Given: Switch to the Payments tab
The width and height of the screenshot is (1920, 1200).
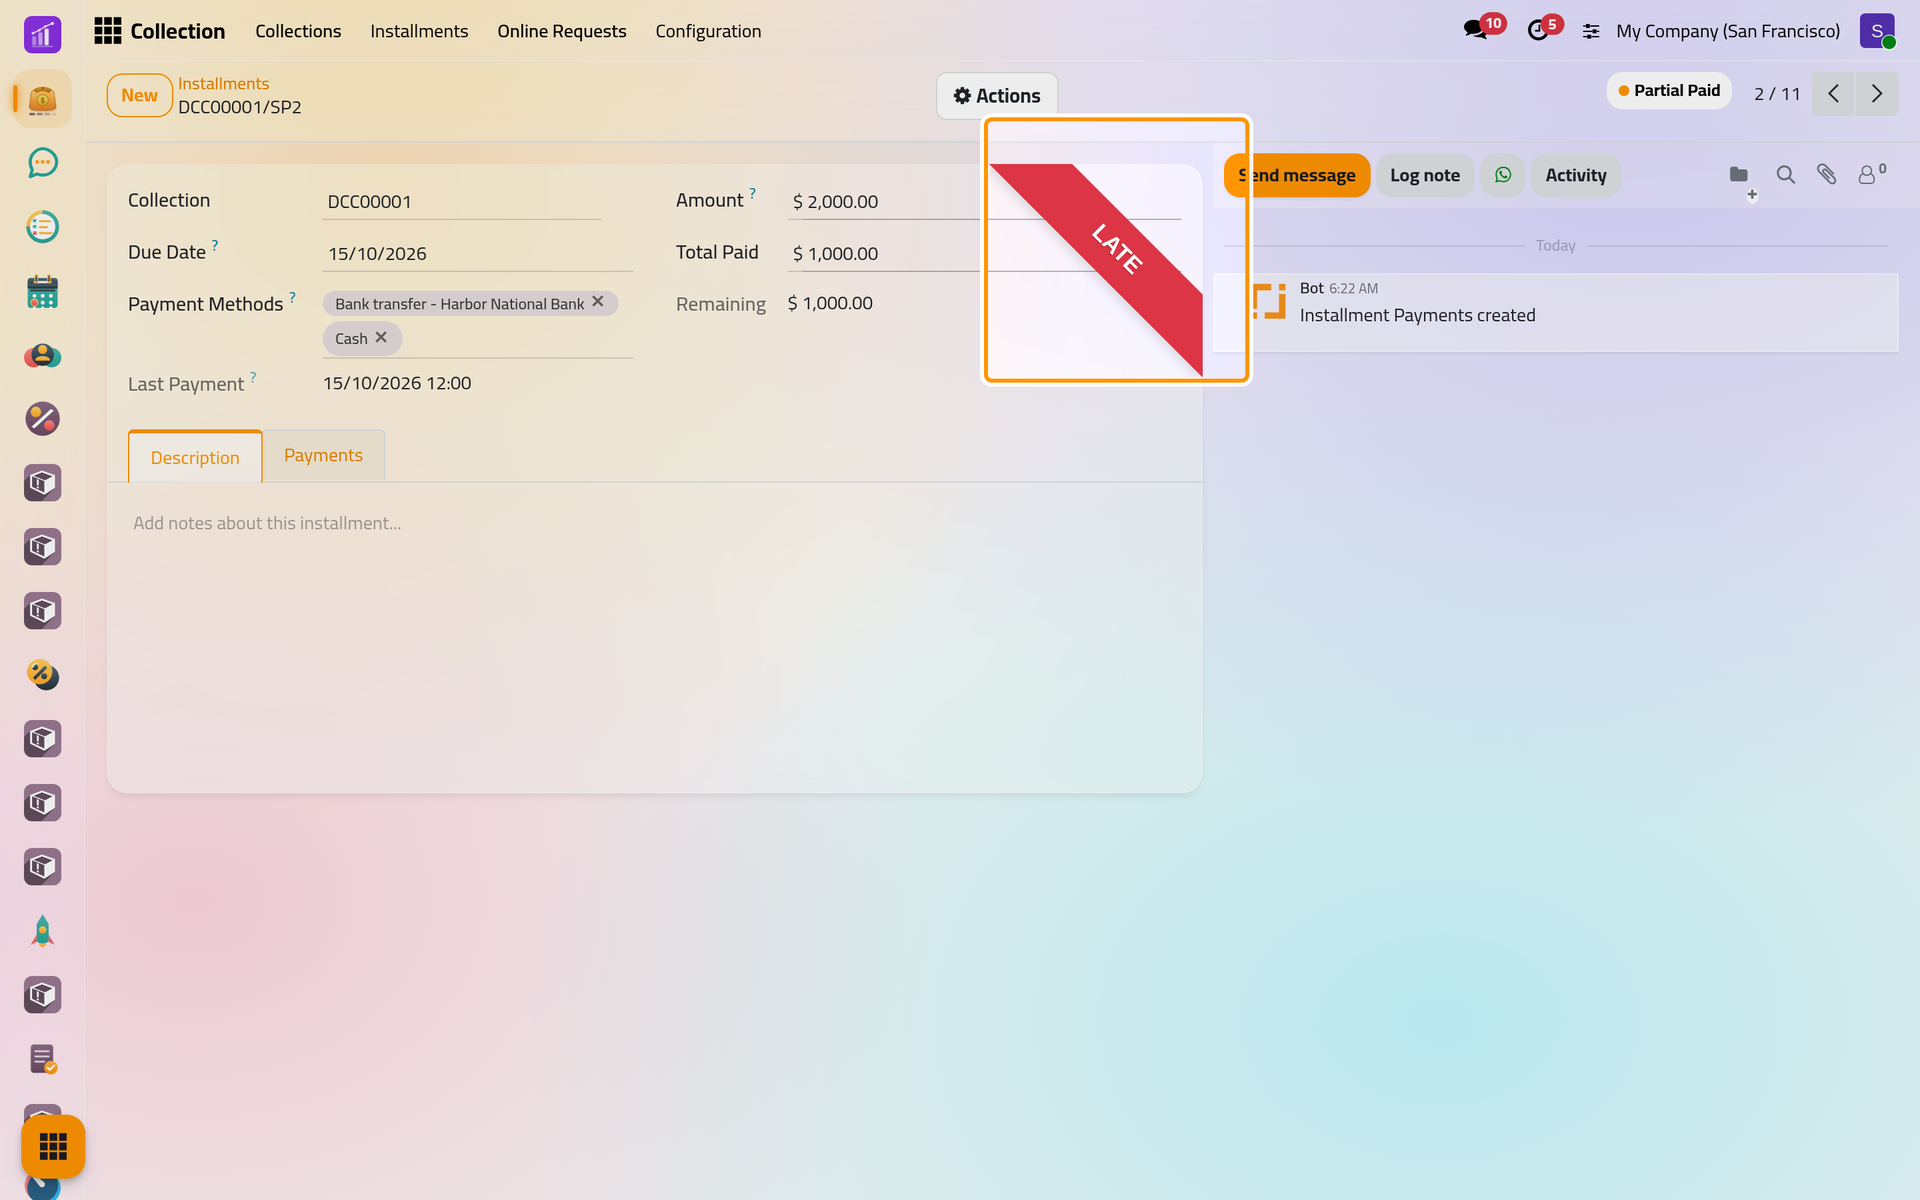Looking at the screenshot, I should (323, 456).
